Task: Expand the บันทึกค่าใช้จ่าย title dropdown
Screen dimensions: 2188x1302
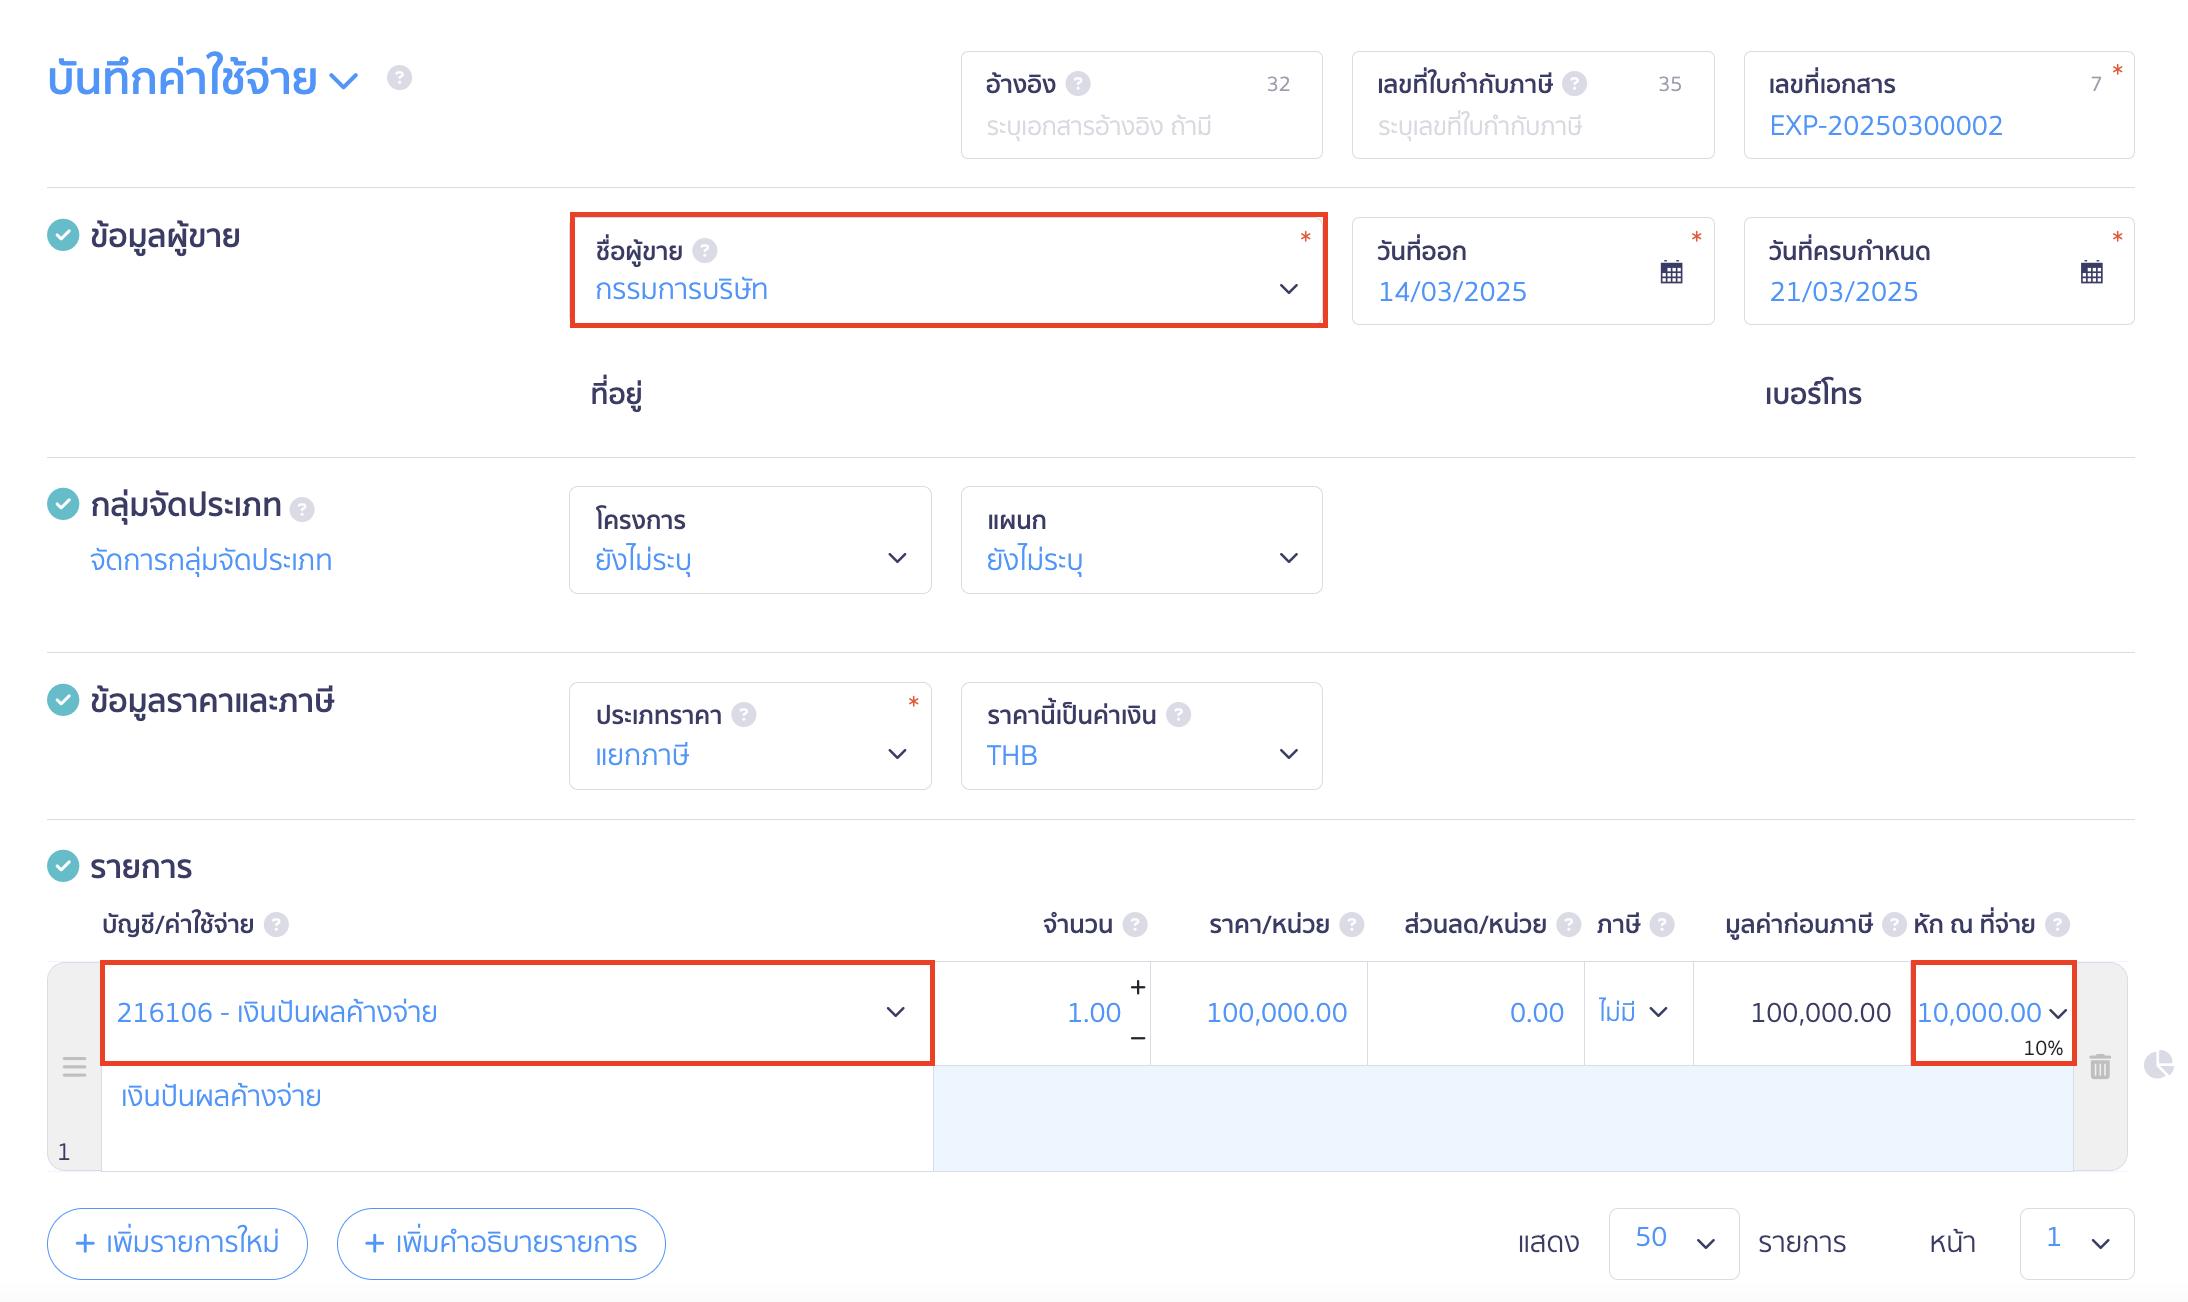Action: pos(343,81)
